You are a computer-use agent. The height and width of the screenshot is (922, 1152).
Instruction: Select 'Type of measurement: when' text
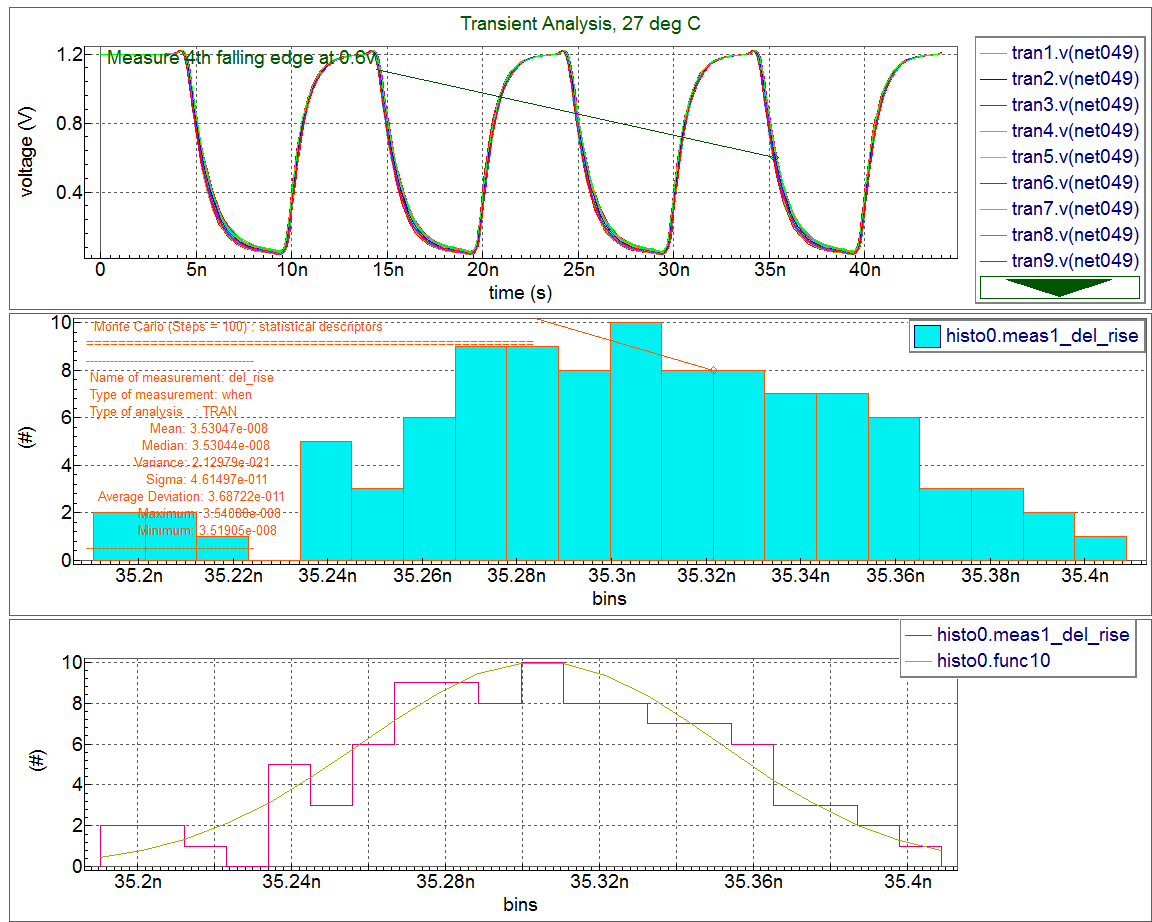tap(170, 395)
